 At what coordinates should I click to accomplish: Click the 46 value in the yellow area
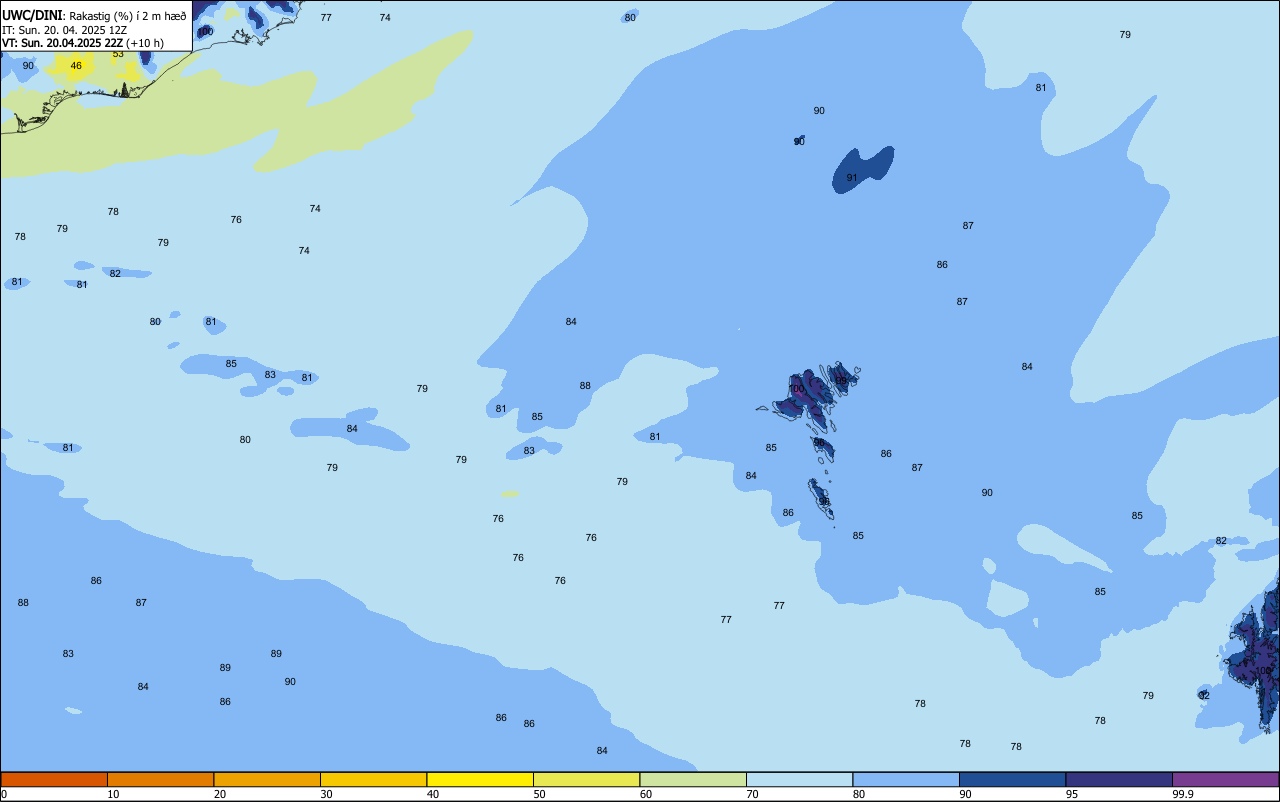point(76,66)
